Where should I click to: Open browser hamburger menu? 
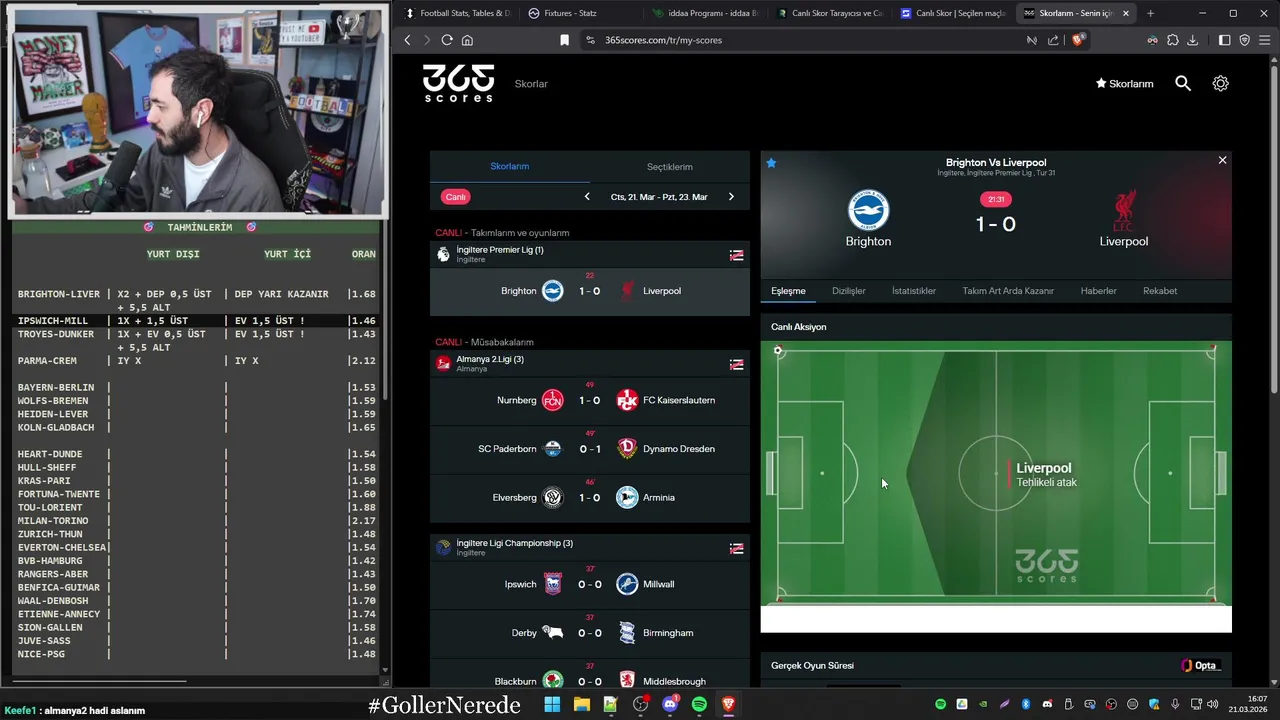point(1265,40)
